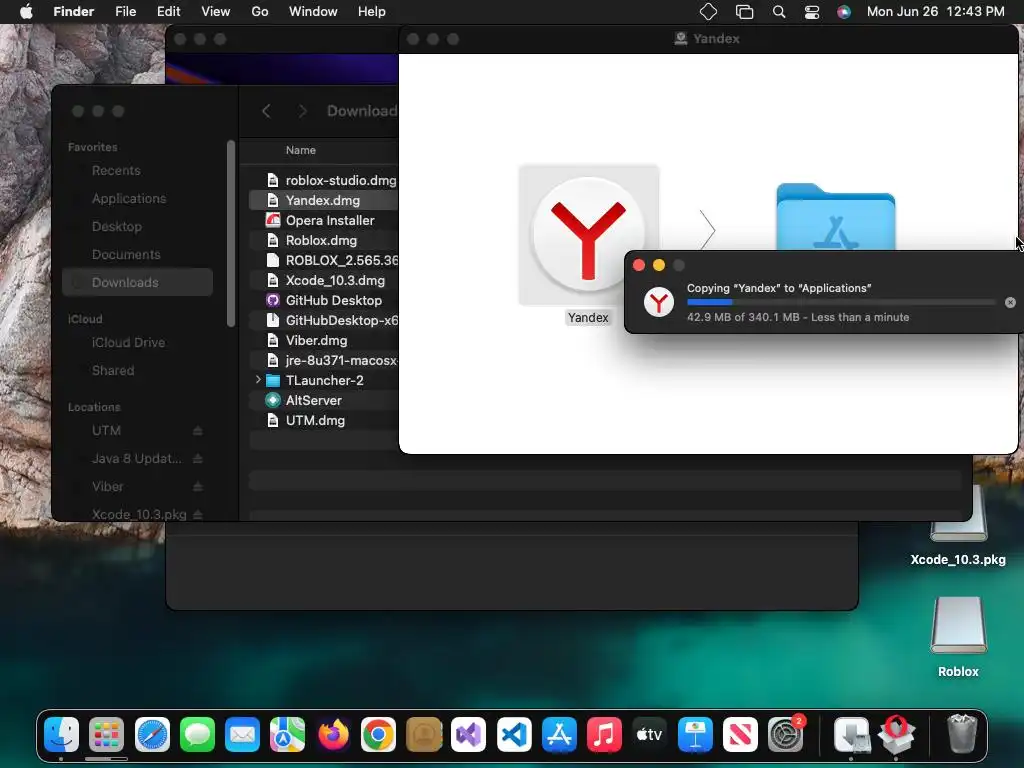The height and width of the screenshot is (768, 1024).
Task: Open the Yandex app icon in the installer window
Action: tap(588, 235)
